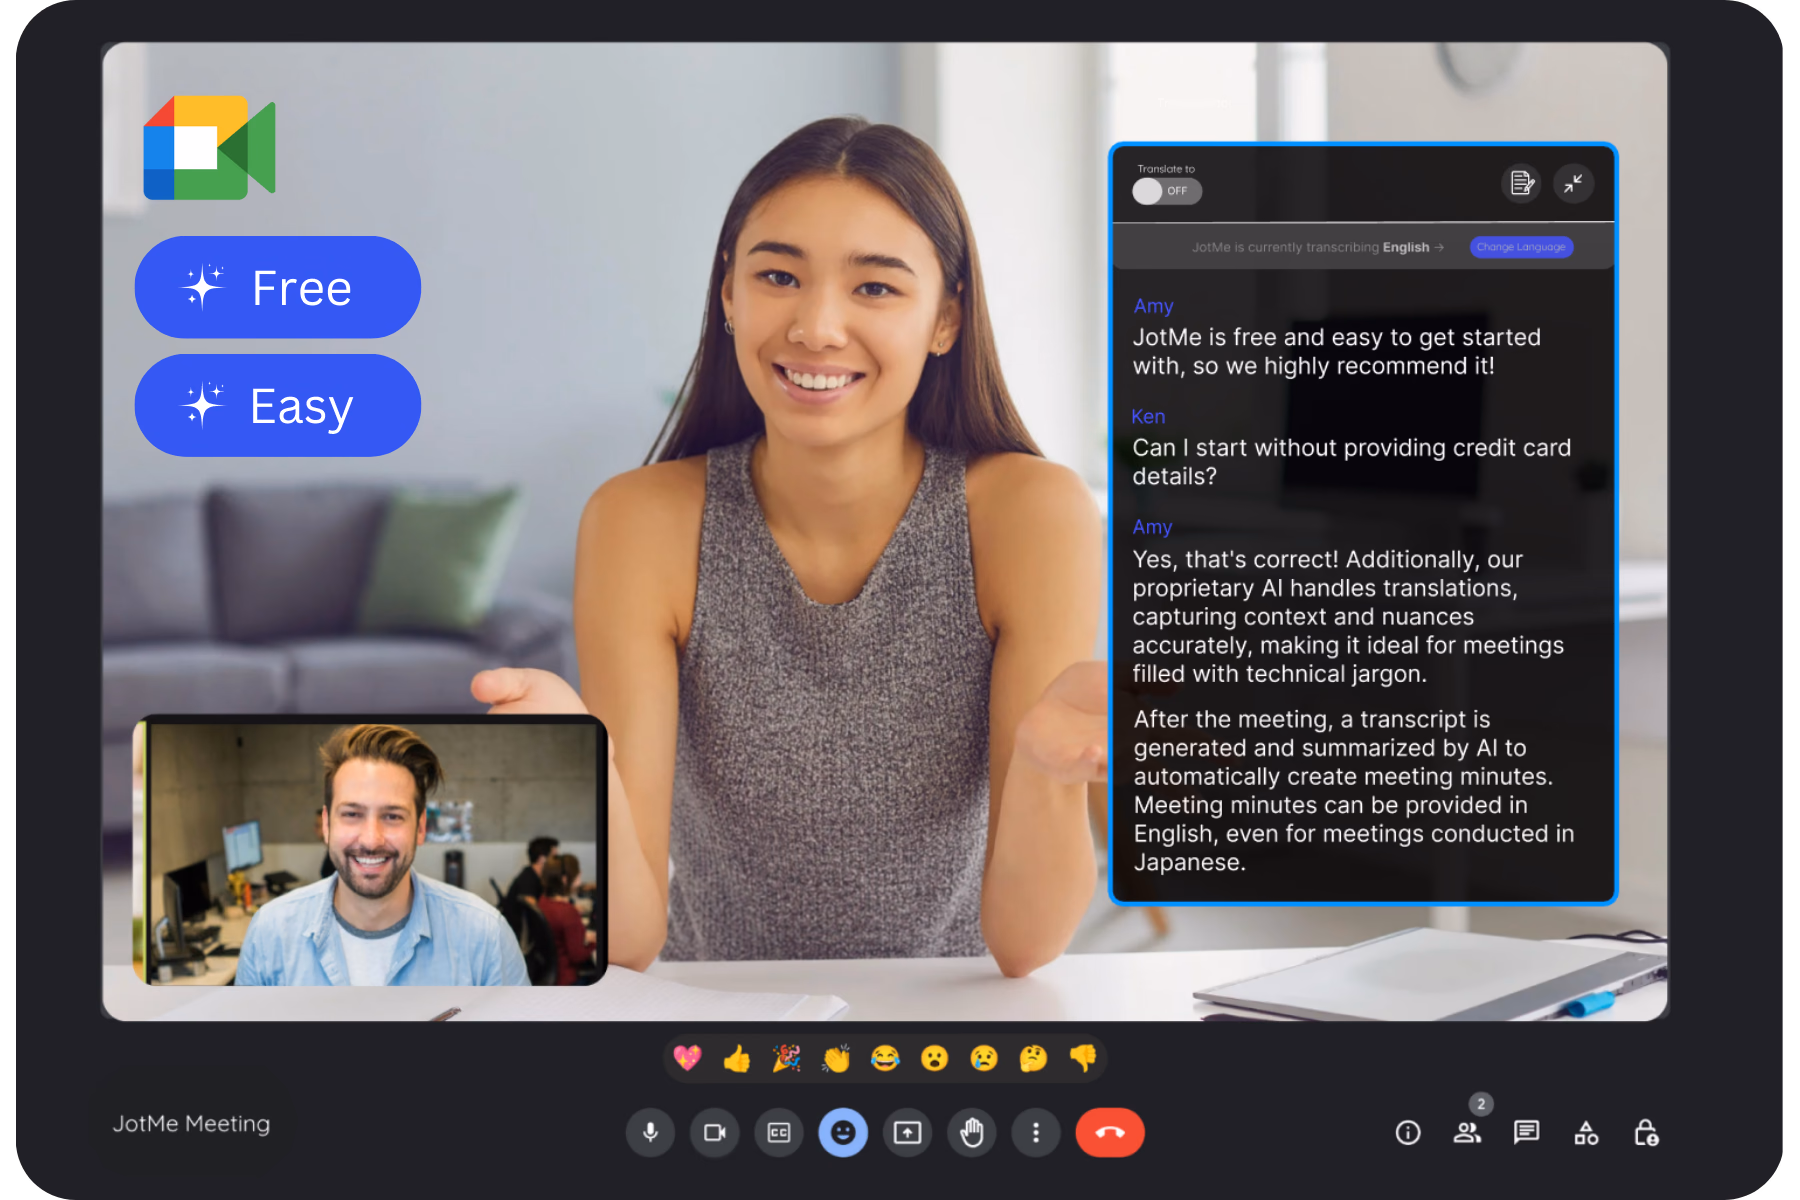This screenshot has width=1800, height=1200.
Task: Click first Amy speaker name in transcript
Action: coord(1153,306)
